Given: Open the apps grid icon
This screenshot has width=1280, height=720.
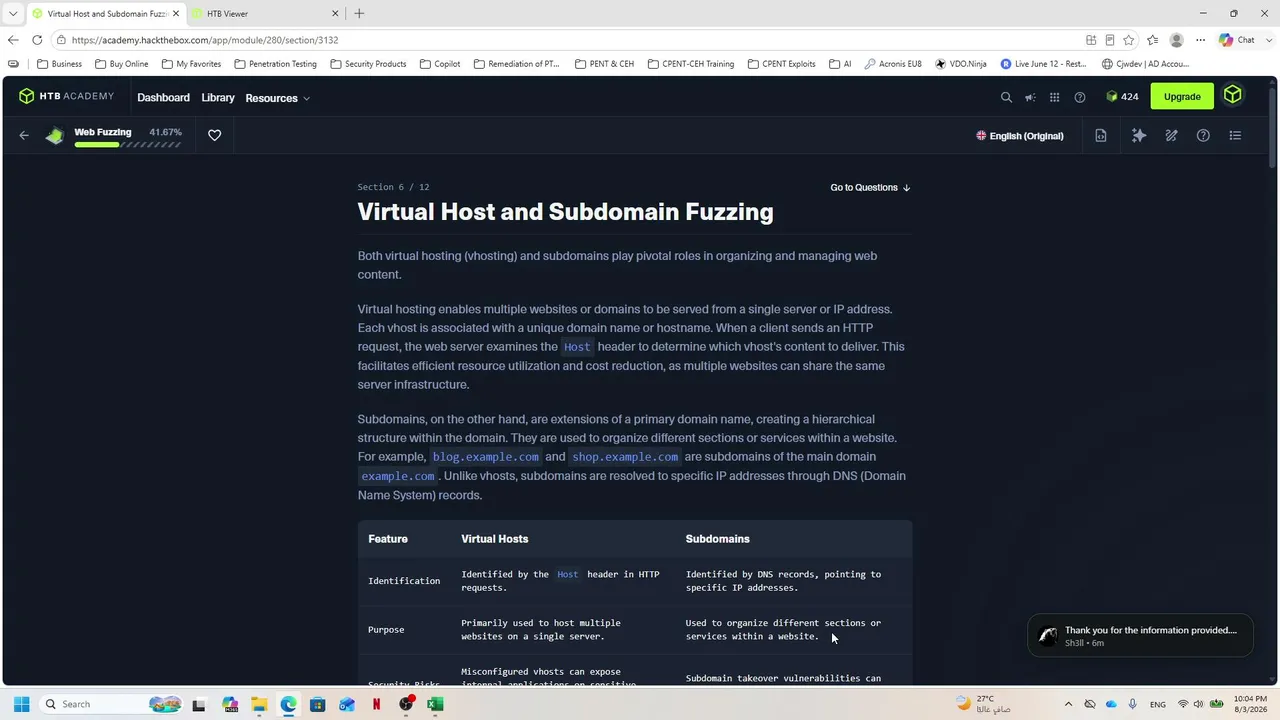Looking at the screenshot, I should click(1054, 97).
